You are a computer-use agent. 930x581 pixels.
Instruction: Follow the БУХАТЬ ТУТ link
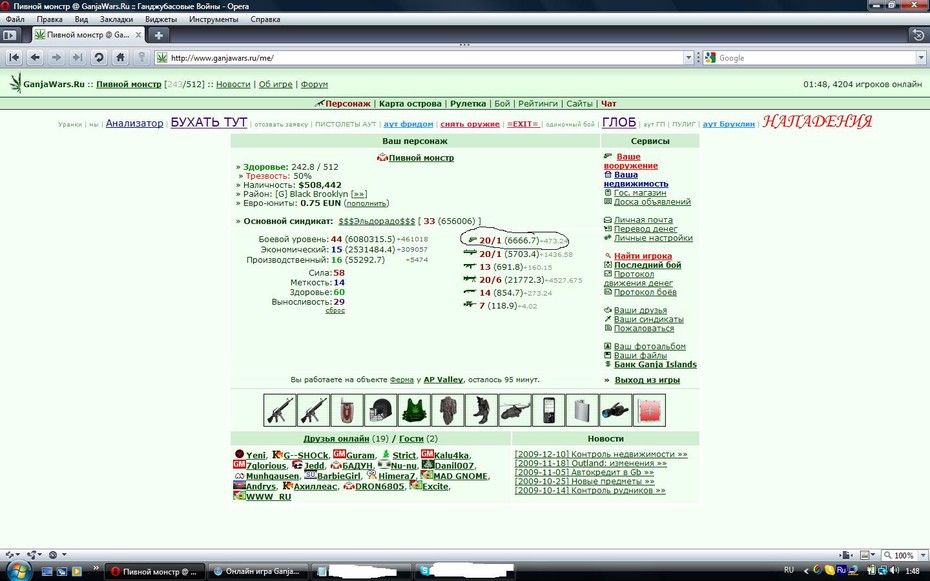coord(209,123)
